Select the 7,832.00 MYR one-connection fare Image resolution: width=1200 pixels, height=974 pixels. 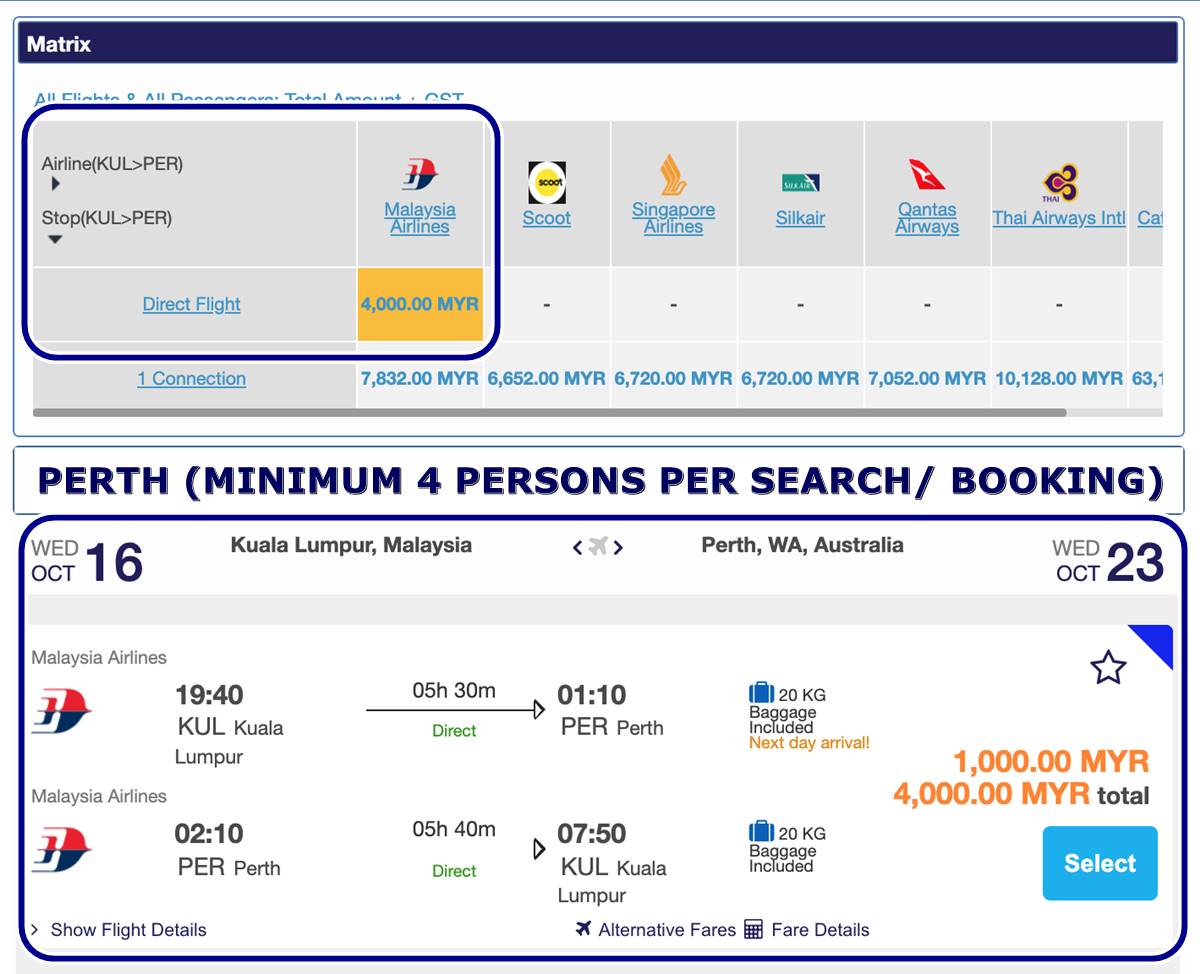[x=420, y=378]
